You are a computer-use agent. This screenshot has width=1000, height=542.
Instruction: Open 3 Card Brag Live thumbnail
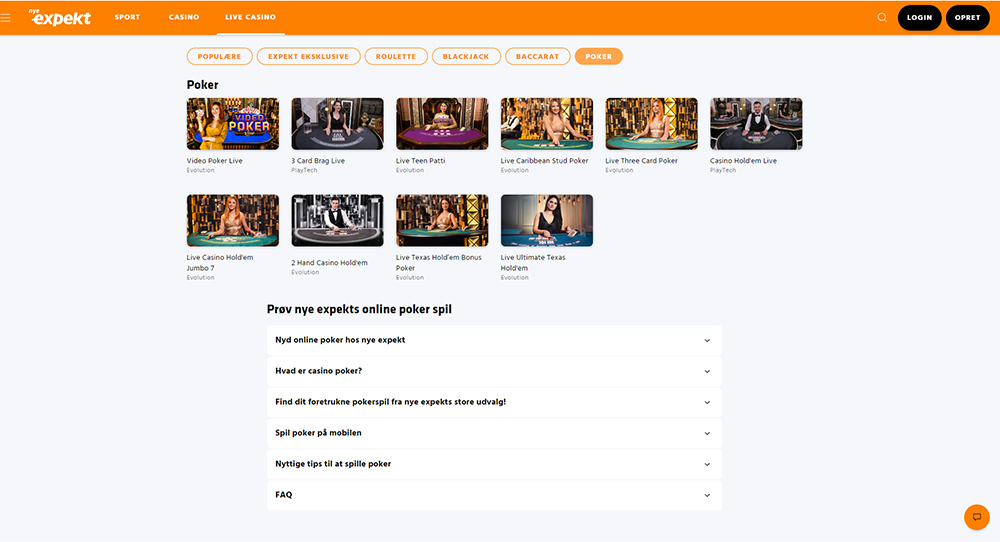coord(337,124)
